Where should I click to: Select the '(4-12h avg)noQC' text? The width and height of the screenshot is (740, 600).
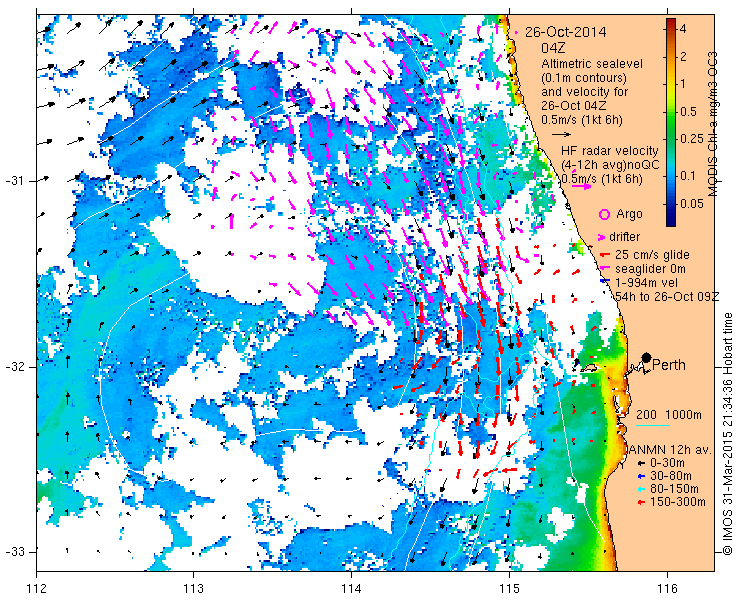(x=610, y=164)
